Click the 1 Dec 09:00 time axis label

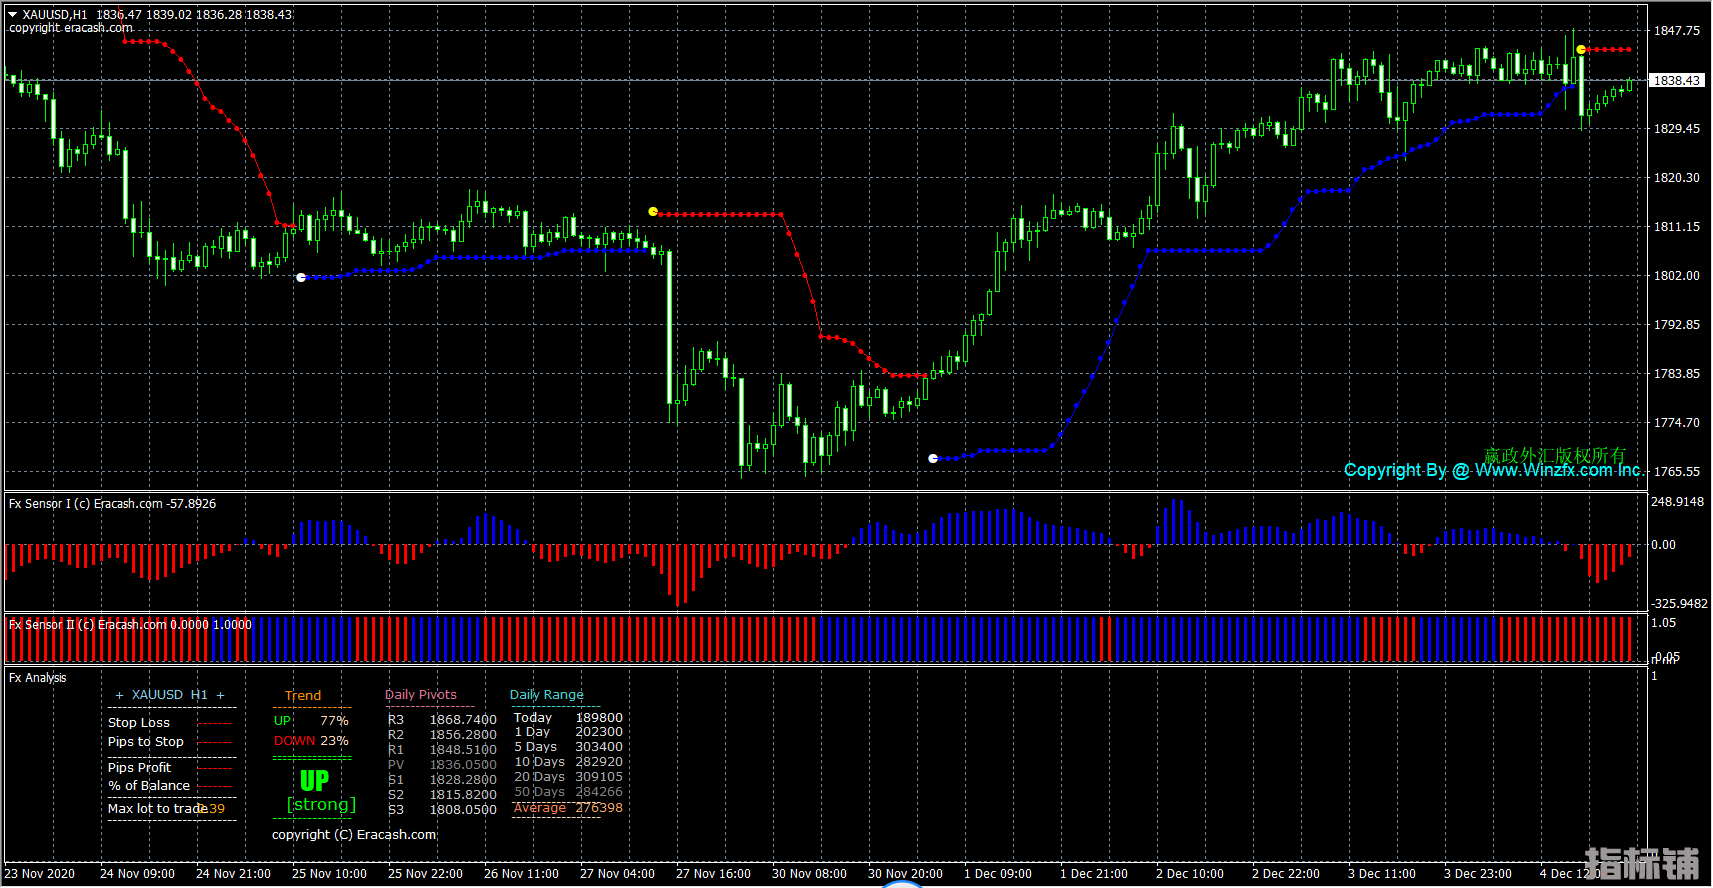pos(997,874)
